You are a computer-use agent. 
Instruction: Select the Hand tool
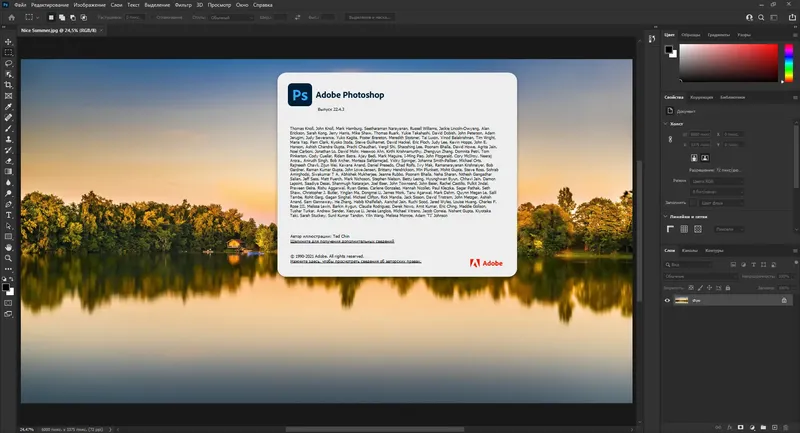tap(8, 247)
